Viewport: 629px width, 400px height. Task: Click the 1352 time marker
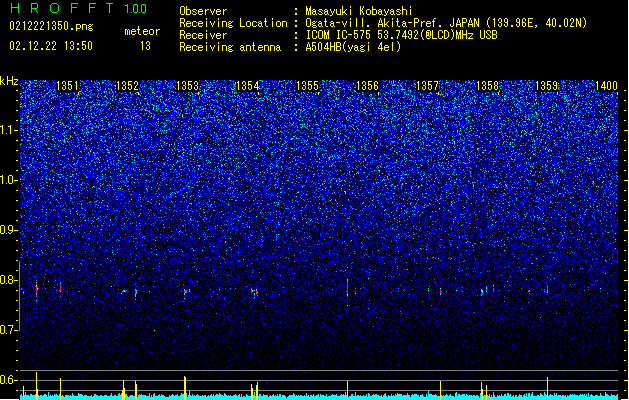pyautogui.click(x=127, y=86)
